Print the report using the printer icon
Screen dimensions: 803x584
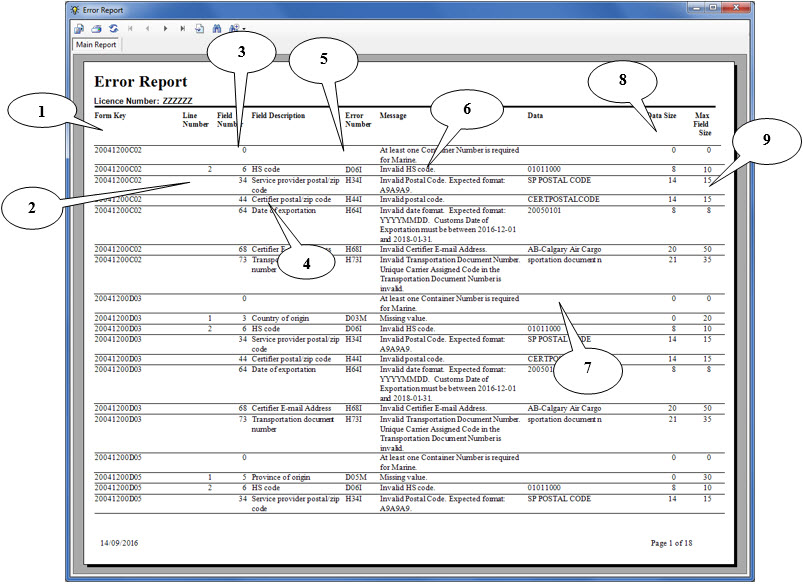[96, 29]
